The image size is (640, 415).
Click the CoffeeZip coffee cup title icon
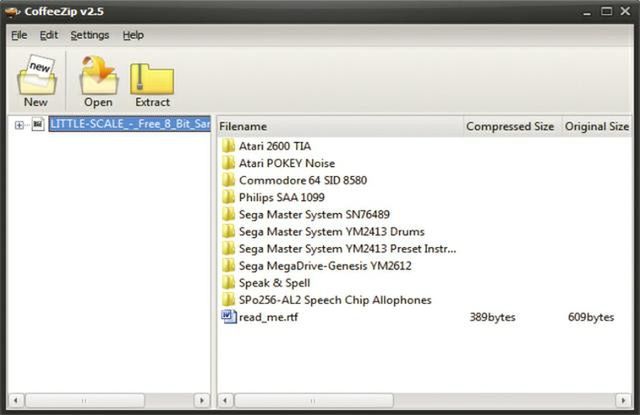point(12,11)
